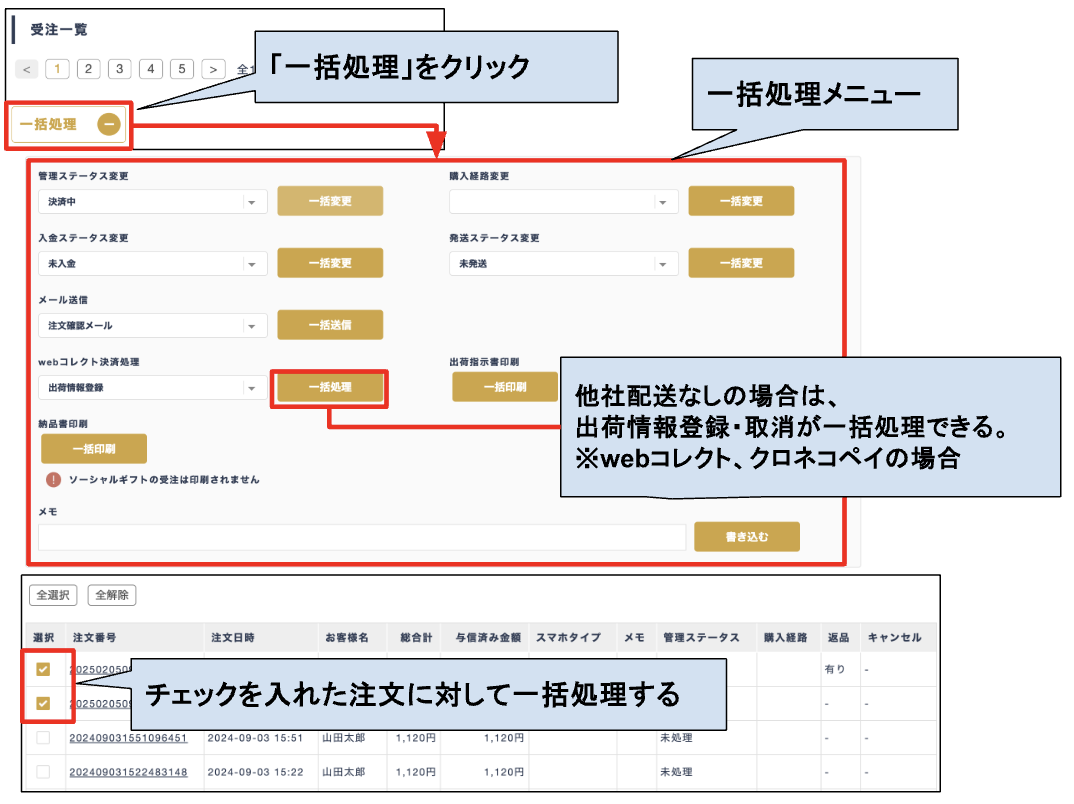Switch to page 5 of order list
The width and height of the screenshot is (1074, 804).
coord(182,69)
